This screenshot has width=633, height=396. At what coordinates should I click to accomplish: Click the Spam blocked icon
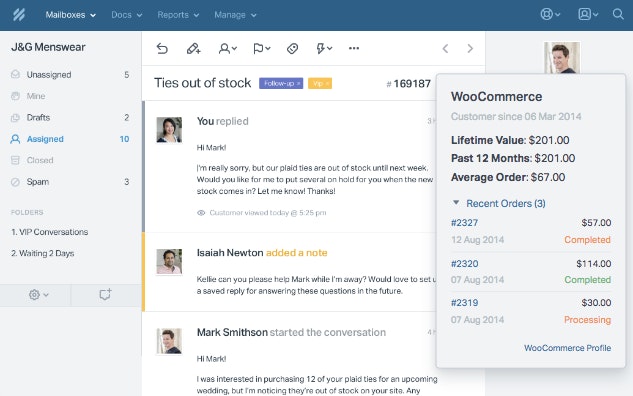(15, 182)
